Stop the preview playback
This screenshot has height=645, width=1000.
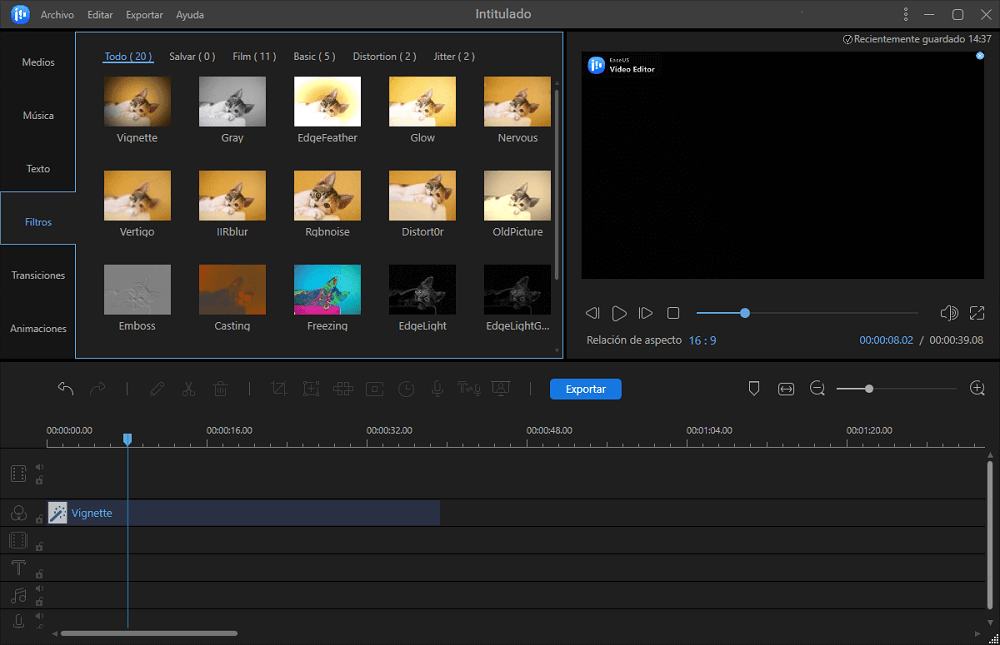click(673, 313)
